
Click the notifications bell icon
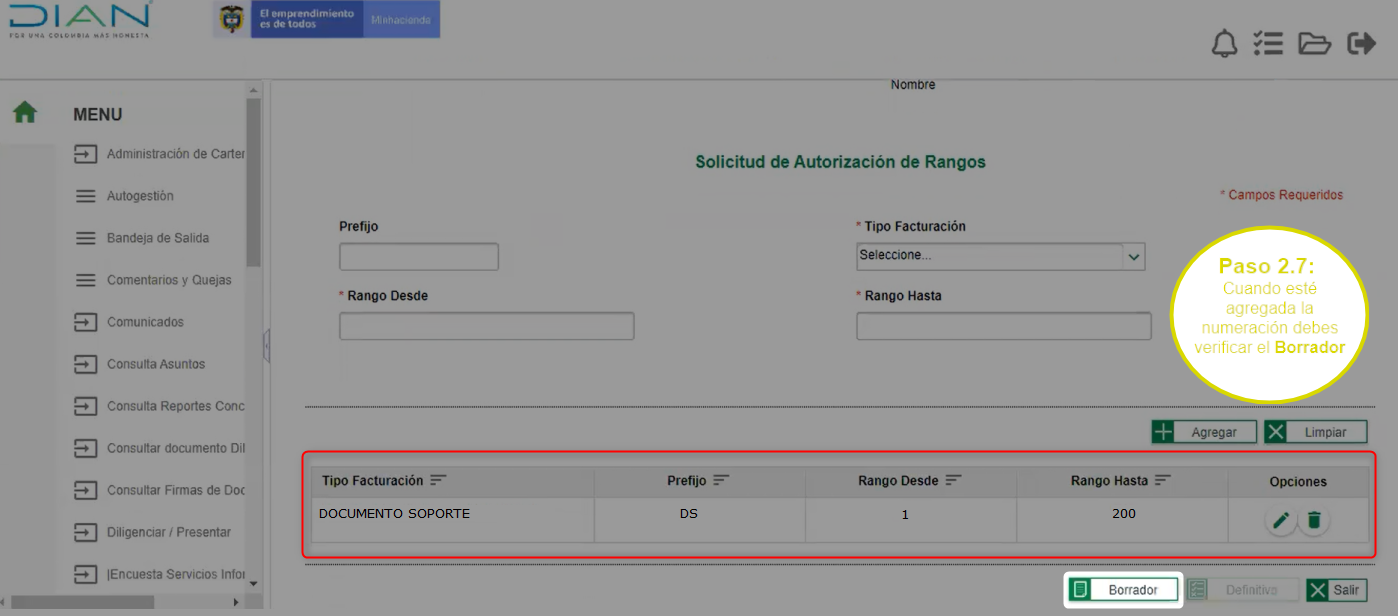[1225, 44]
